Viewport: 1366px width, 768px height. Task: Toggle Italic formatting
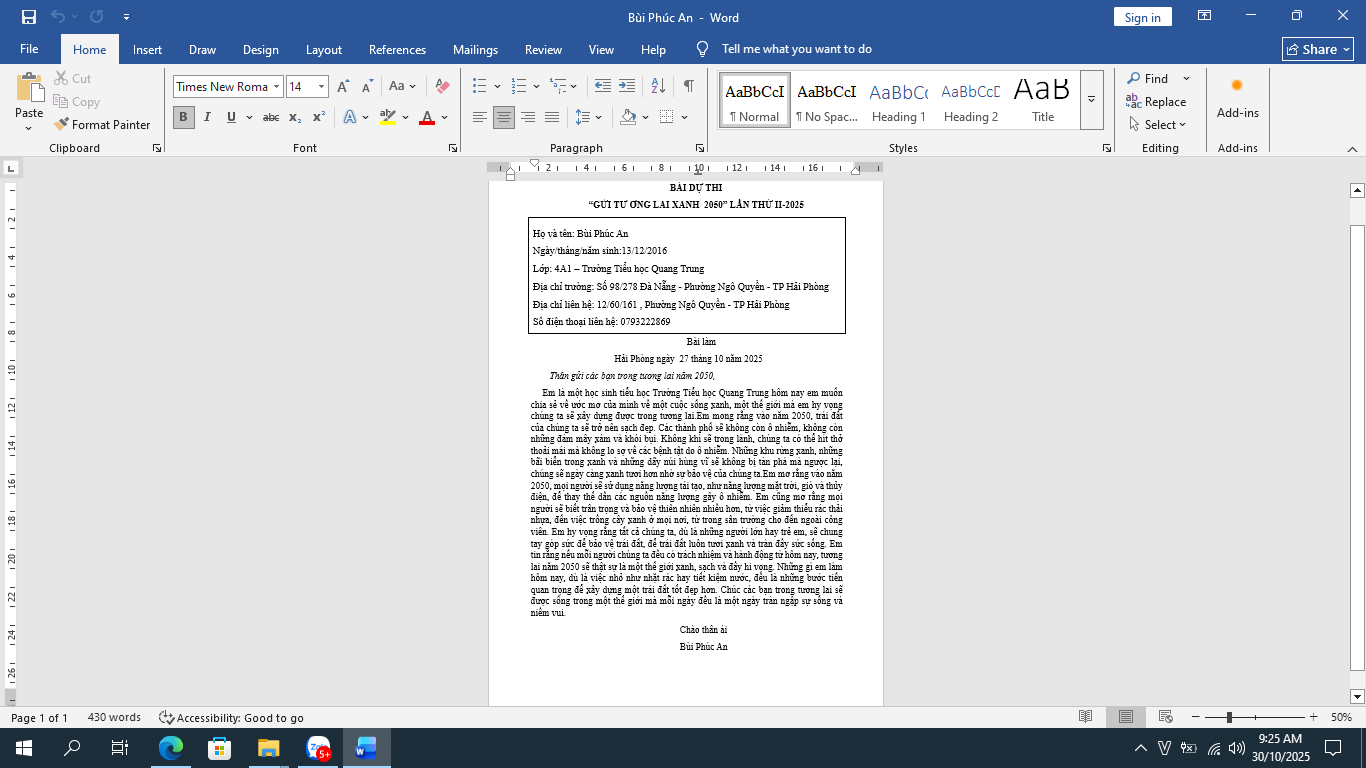coord(207,117)
